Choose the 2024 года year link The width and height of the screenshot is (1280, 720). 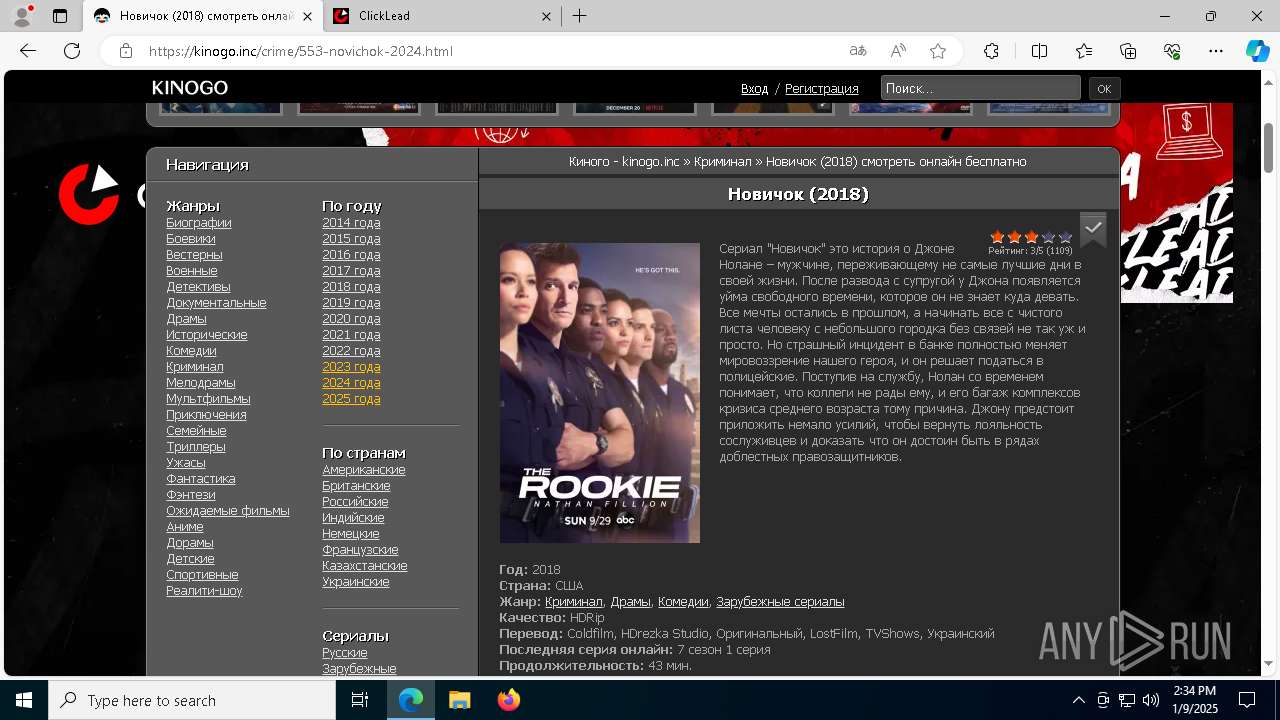click(351, 383)
